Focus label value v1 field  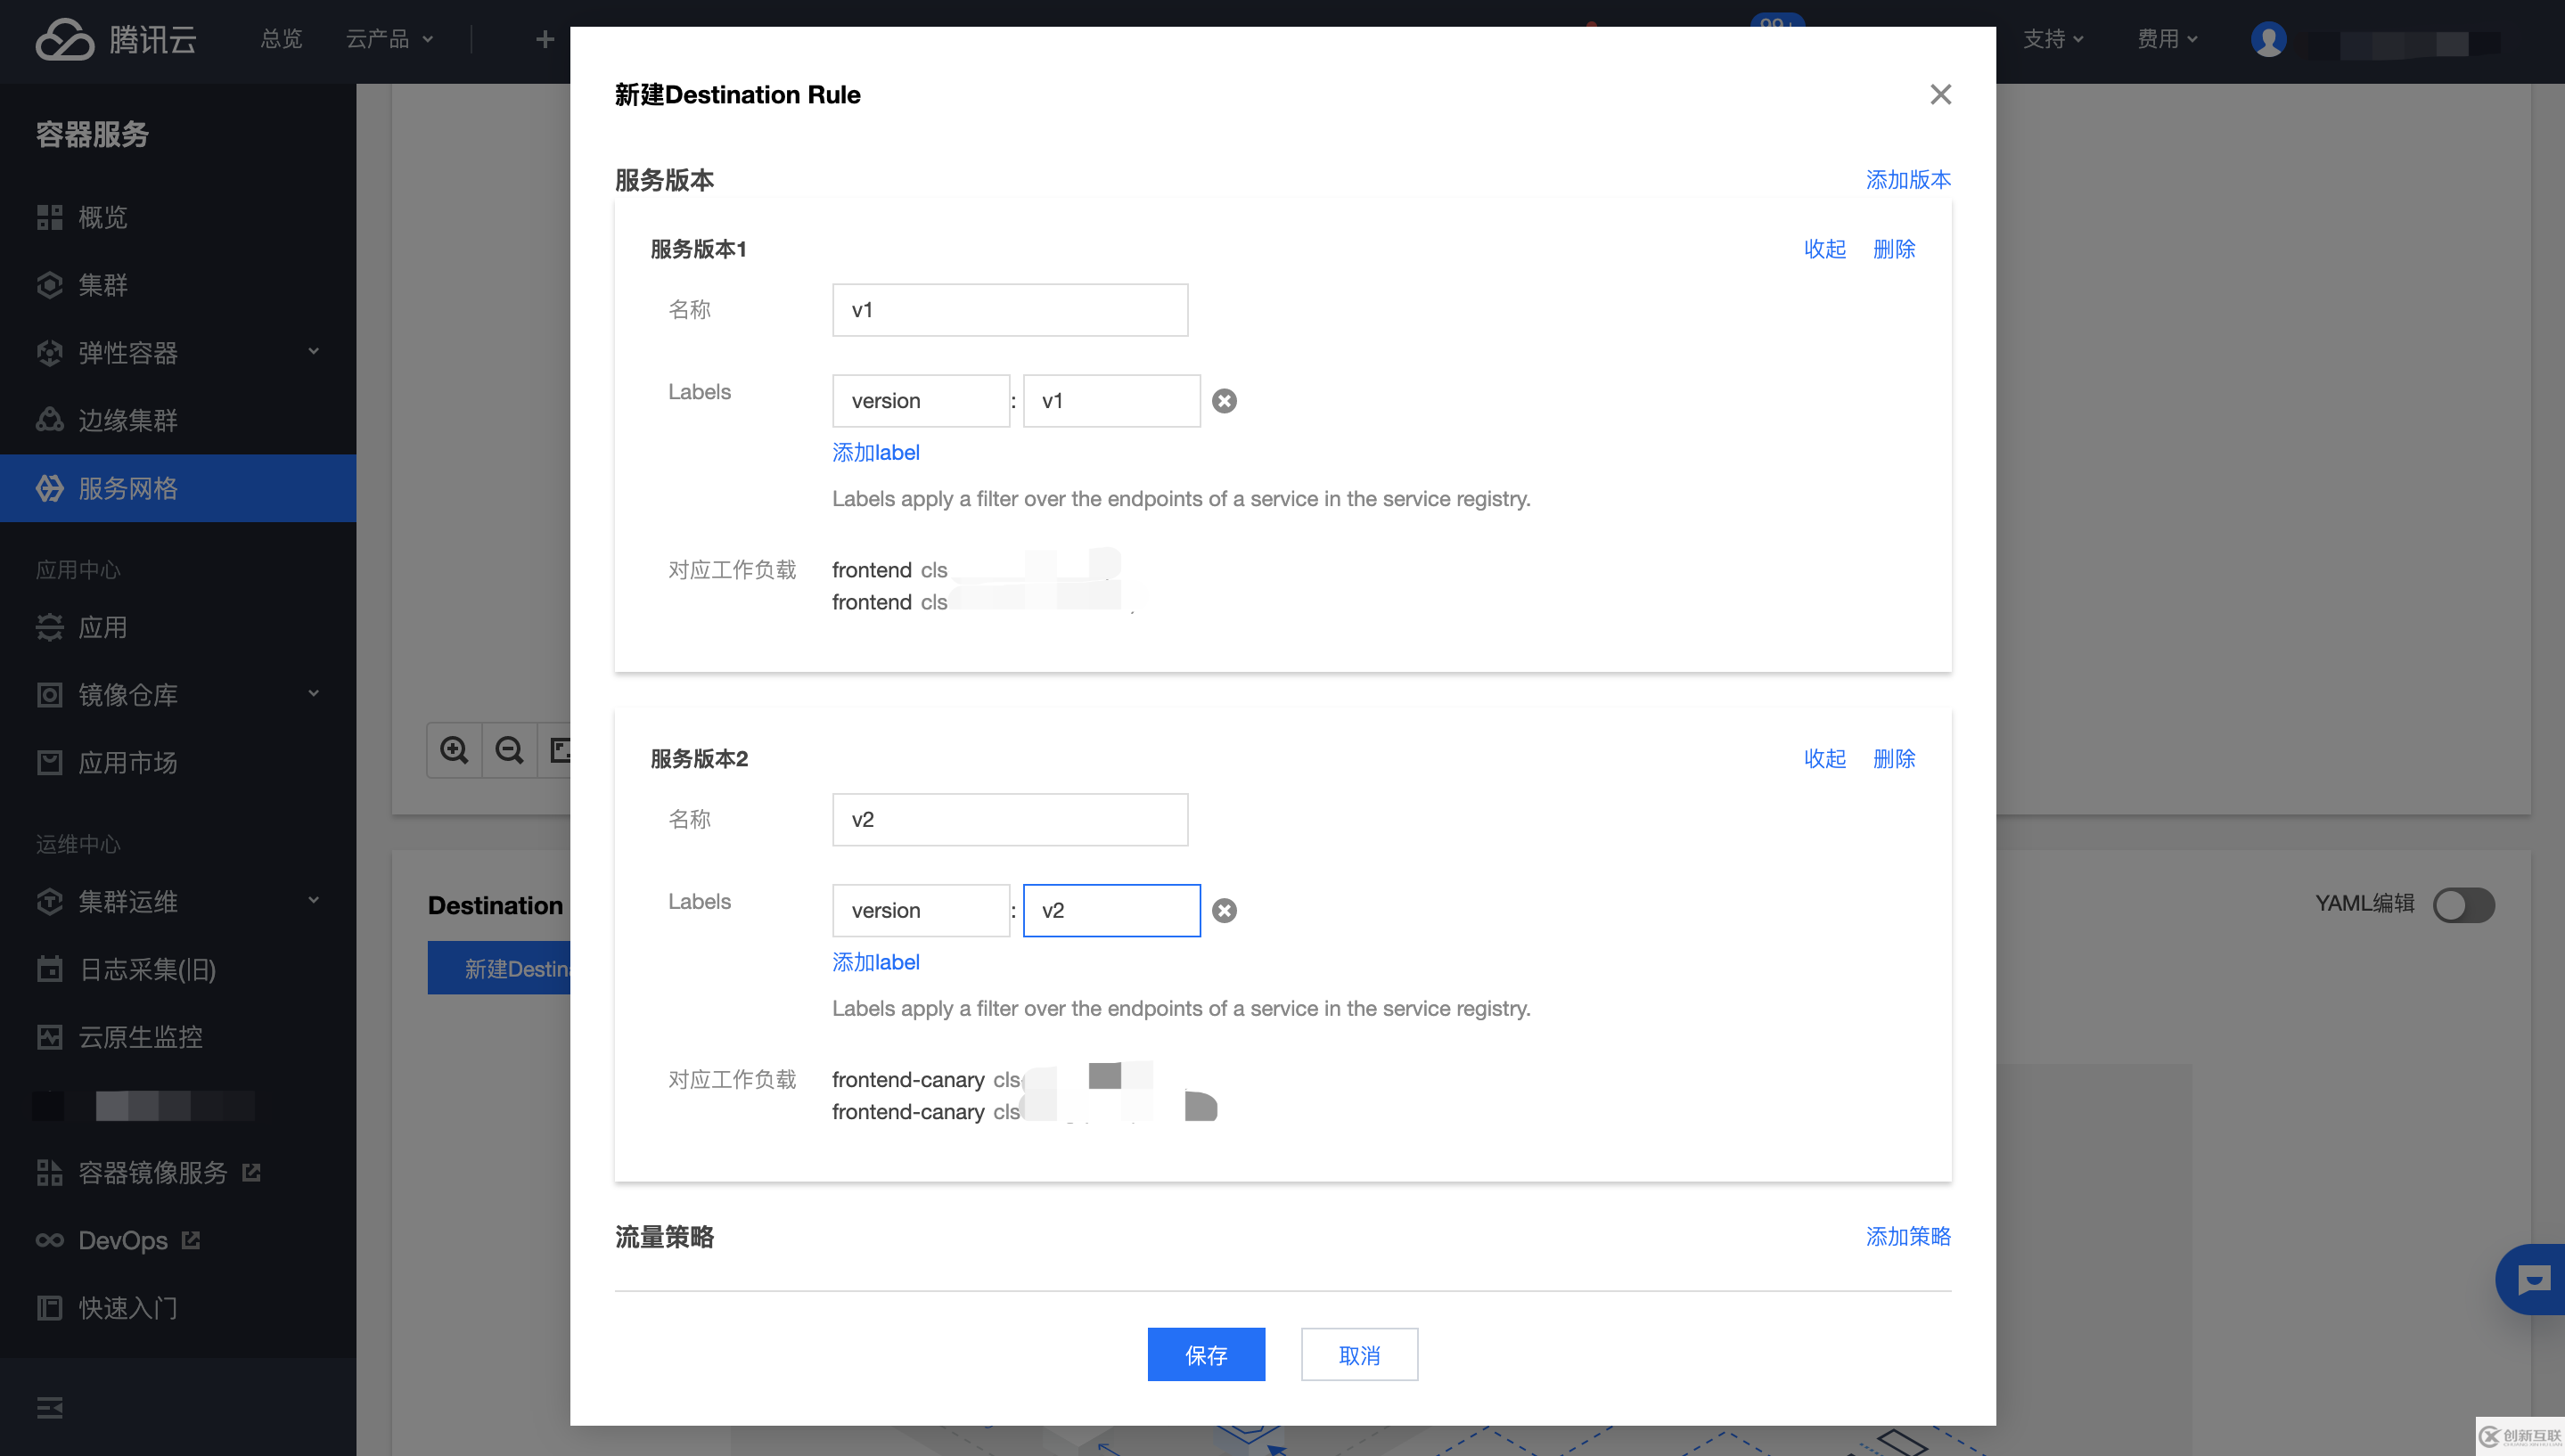[x=1112, y=401]
